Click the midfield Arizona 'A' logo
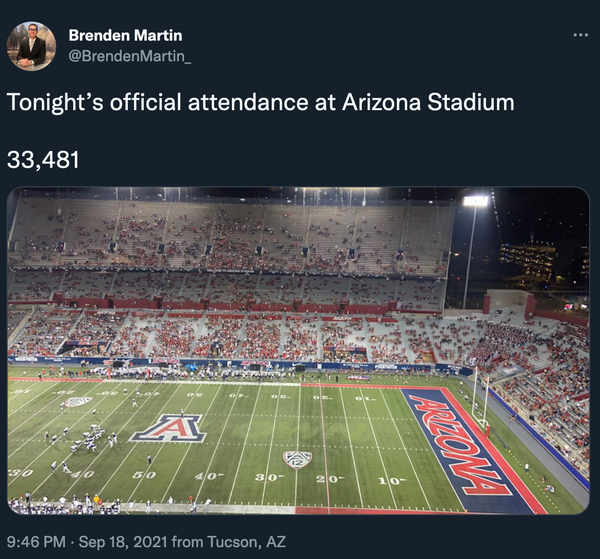The height and width of the screenshot is (559, 600). (167, 428)
